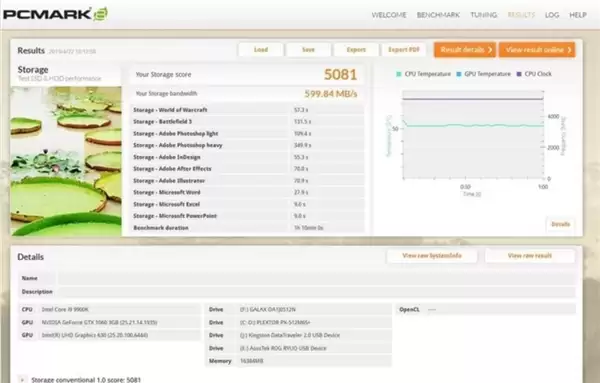Click View result online button
The image size is (600, 383).
coord(537,50)
